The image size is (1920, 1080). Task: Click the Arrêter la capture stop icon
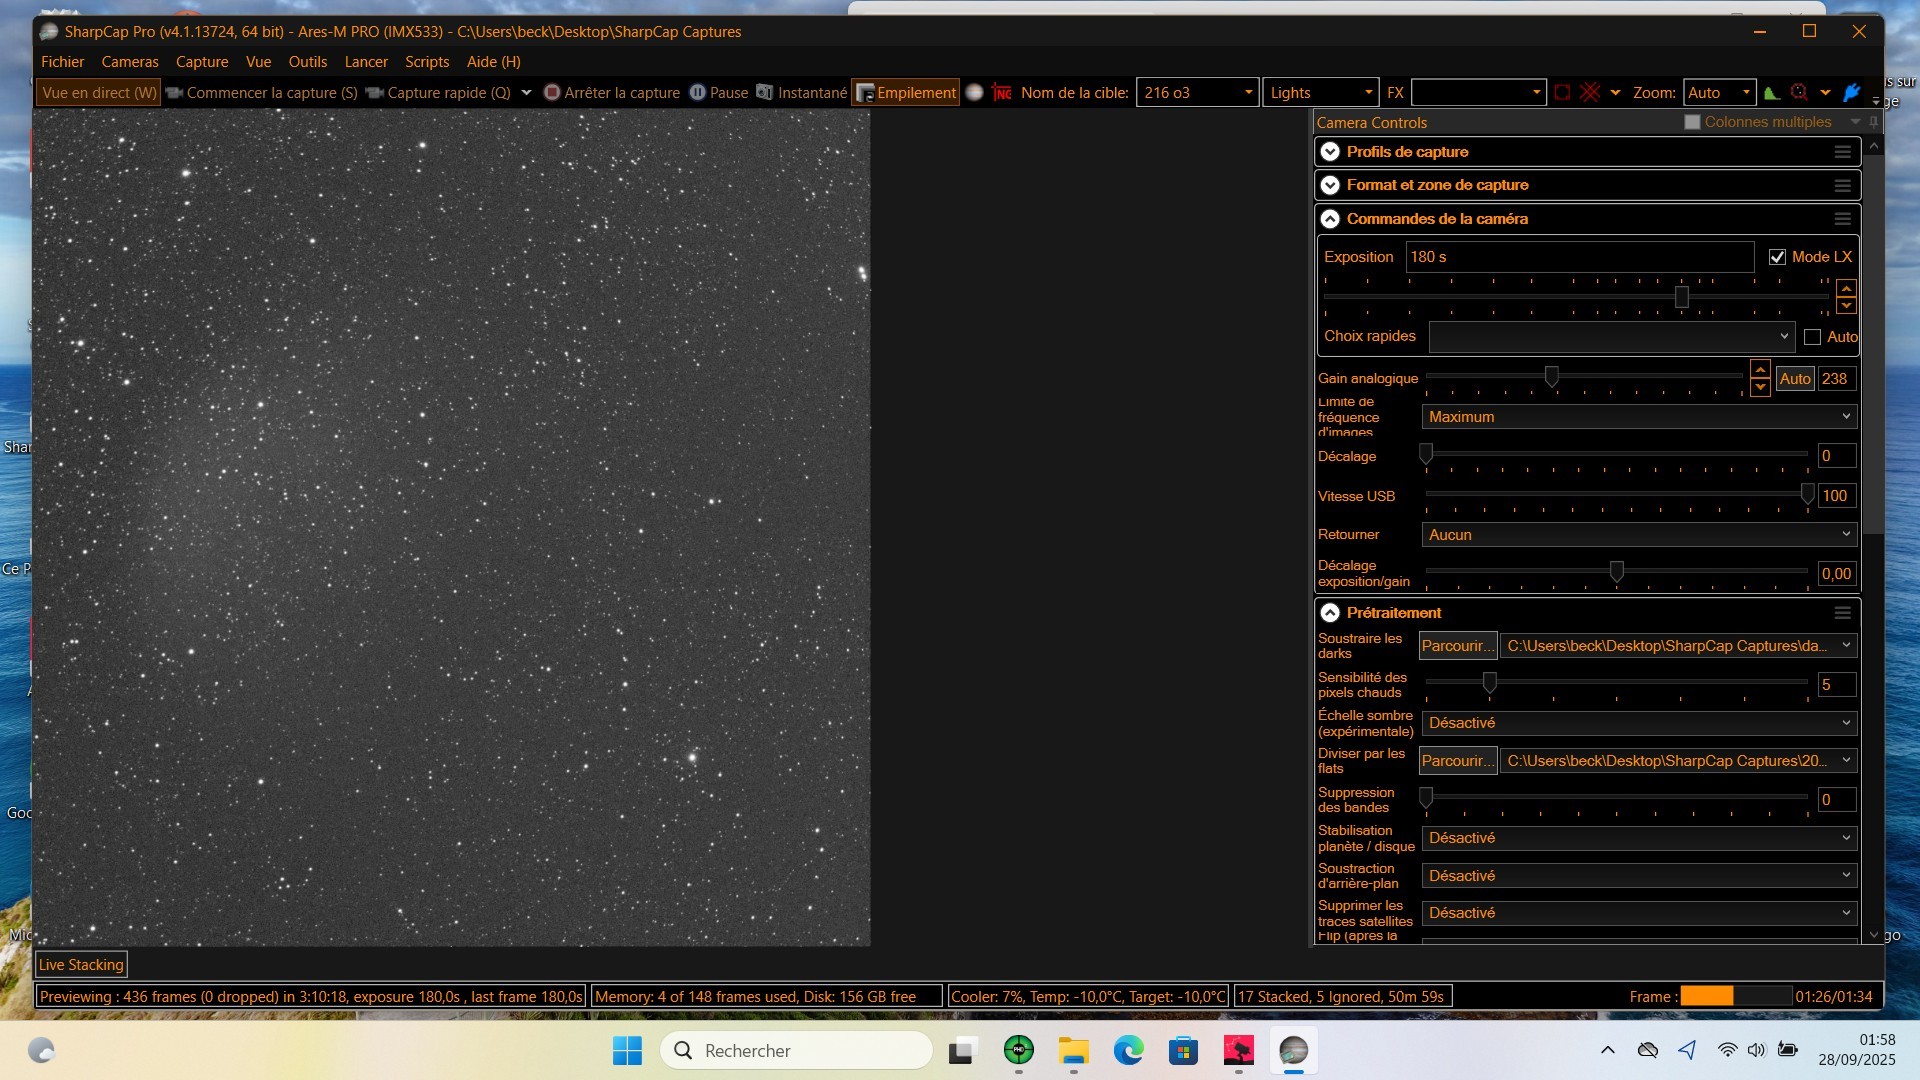(551, 92)
